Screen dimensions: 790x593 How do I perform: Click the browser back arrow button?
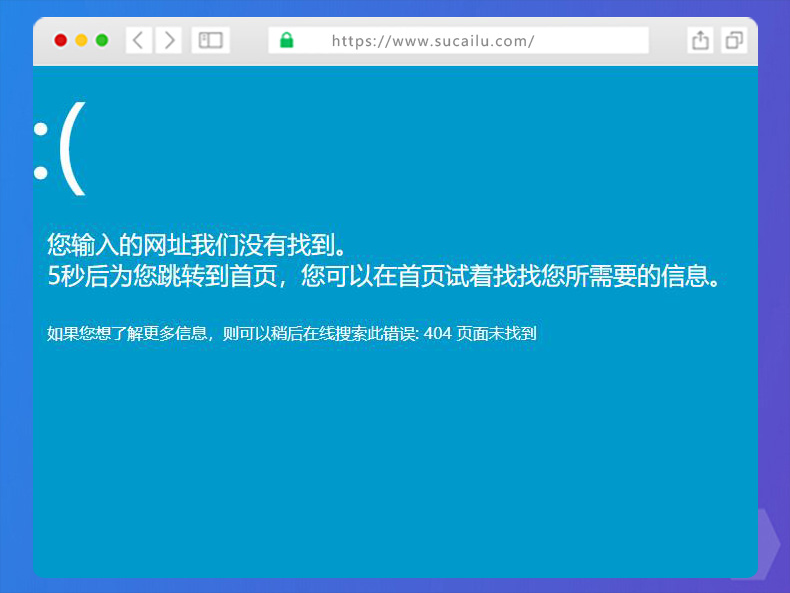138,40
